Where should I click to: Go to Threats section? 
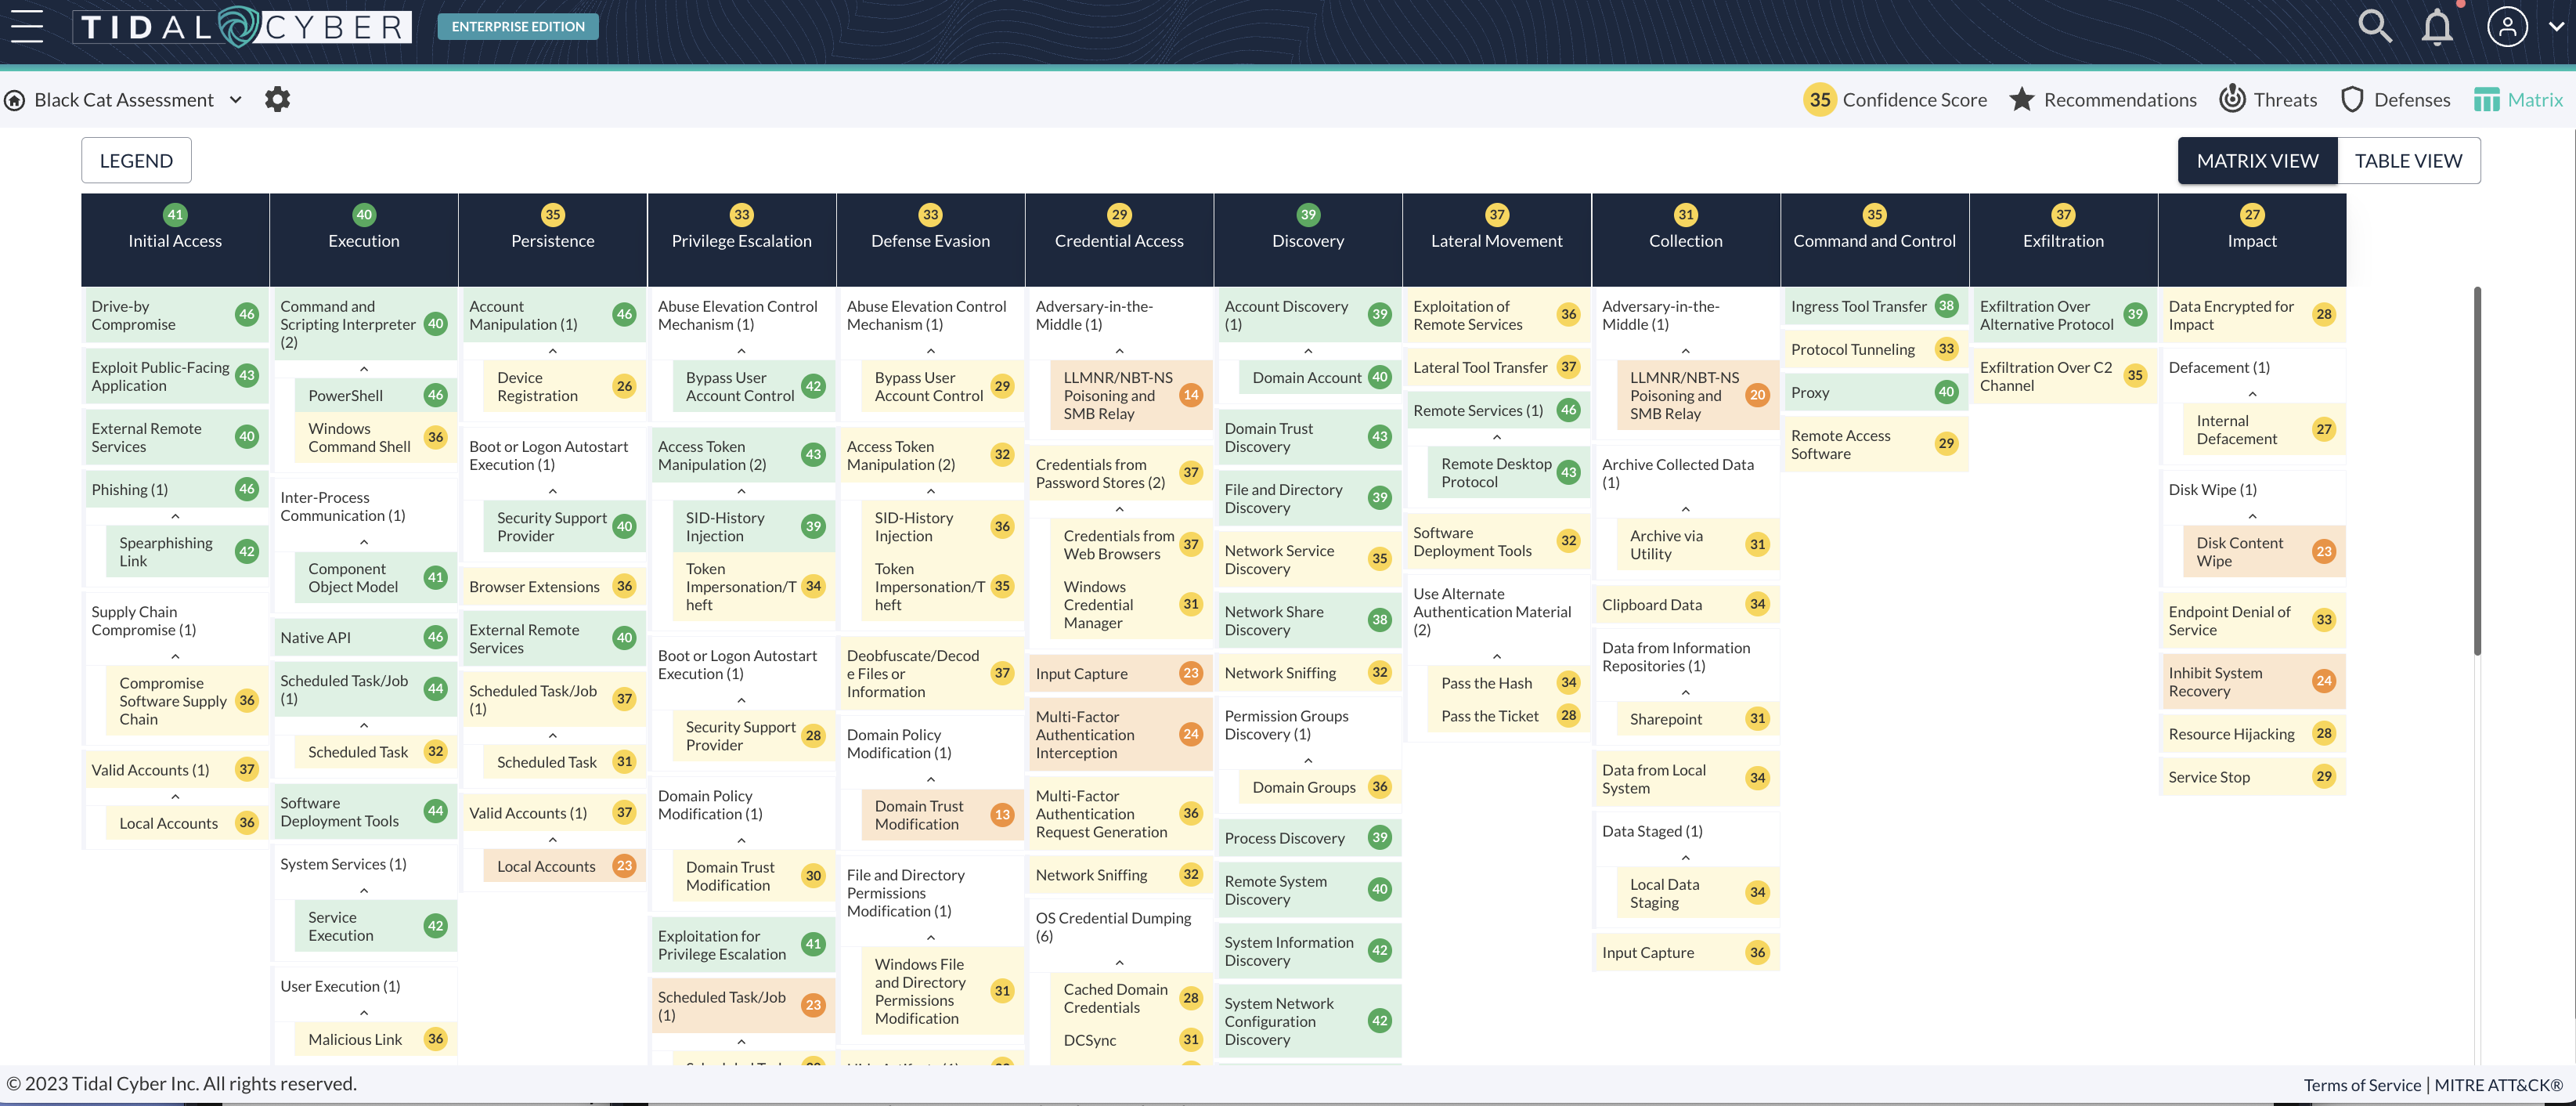(2268, 99)
